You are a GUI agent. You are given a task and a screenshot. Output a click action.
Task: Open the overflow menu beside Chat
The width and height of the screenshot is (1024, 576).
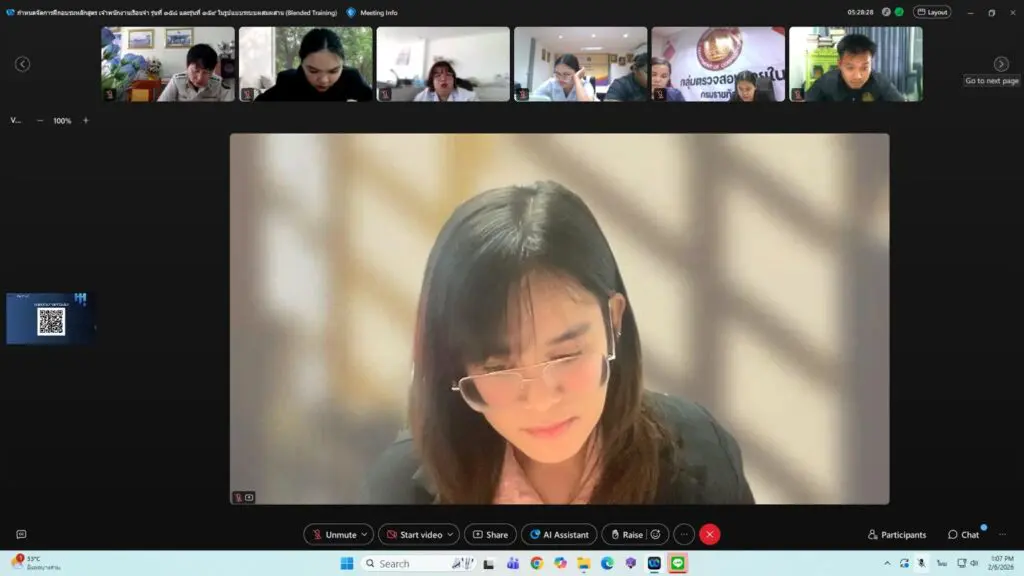point(1001,535)
